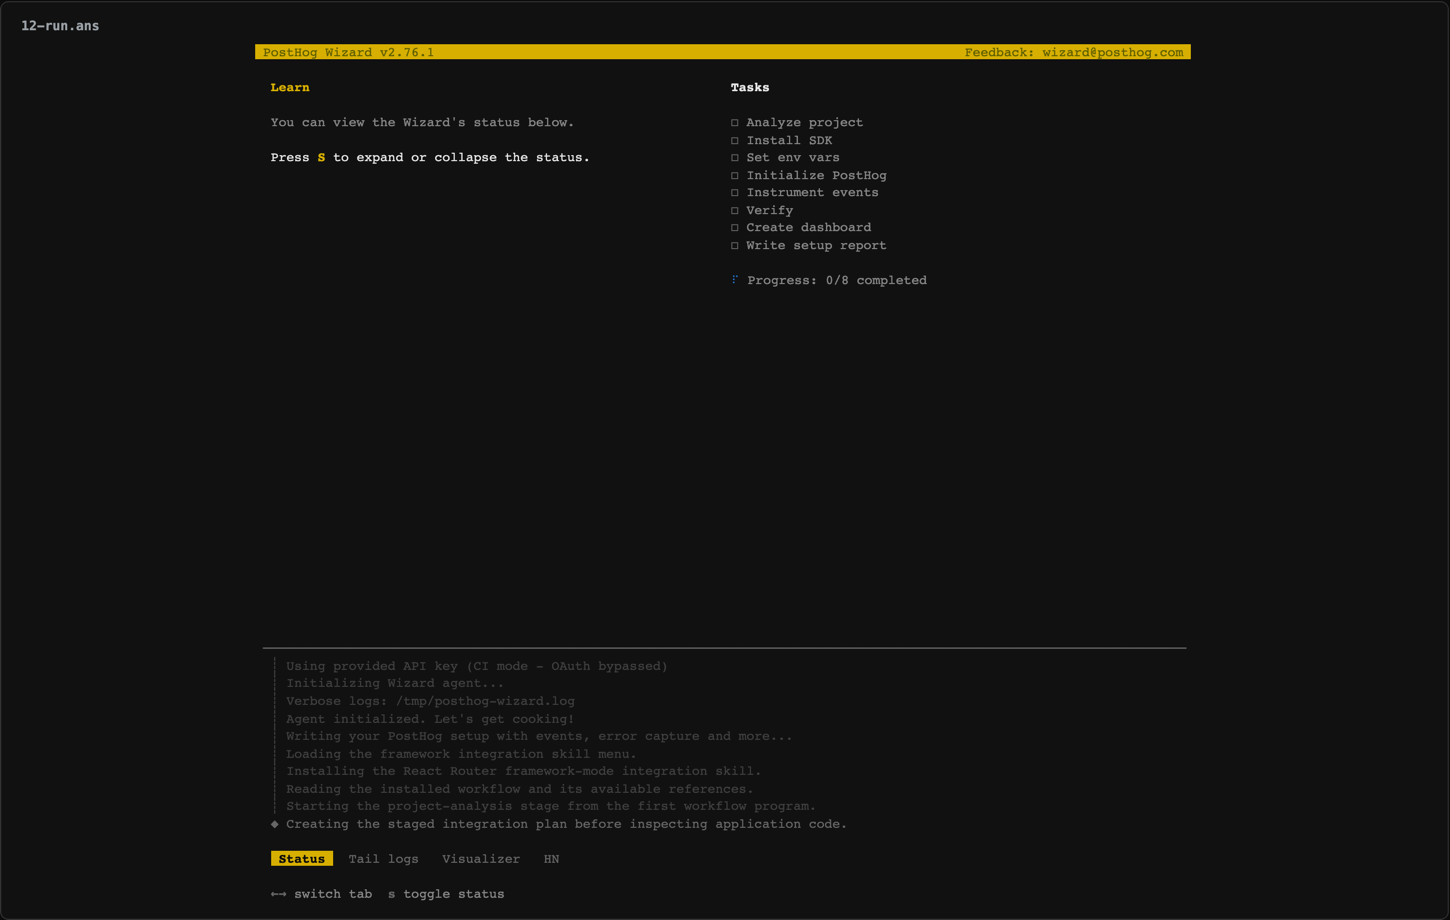This screenshot has width=1450, height=920.
Task: Check the Create dashboard task box
Action: click(735, 228)
